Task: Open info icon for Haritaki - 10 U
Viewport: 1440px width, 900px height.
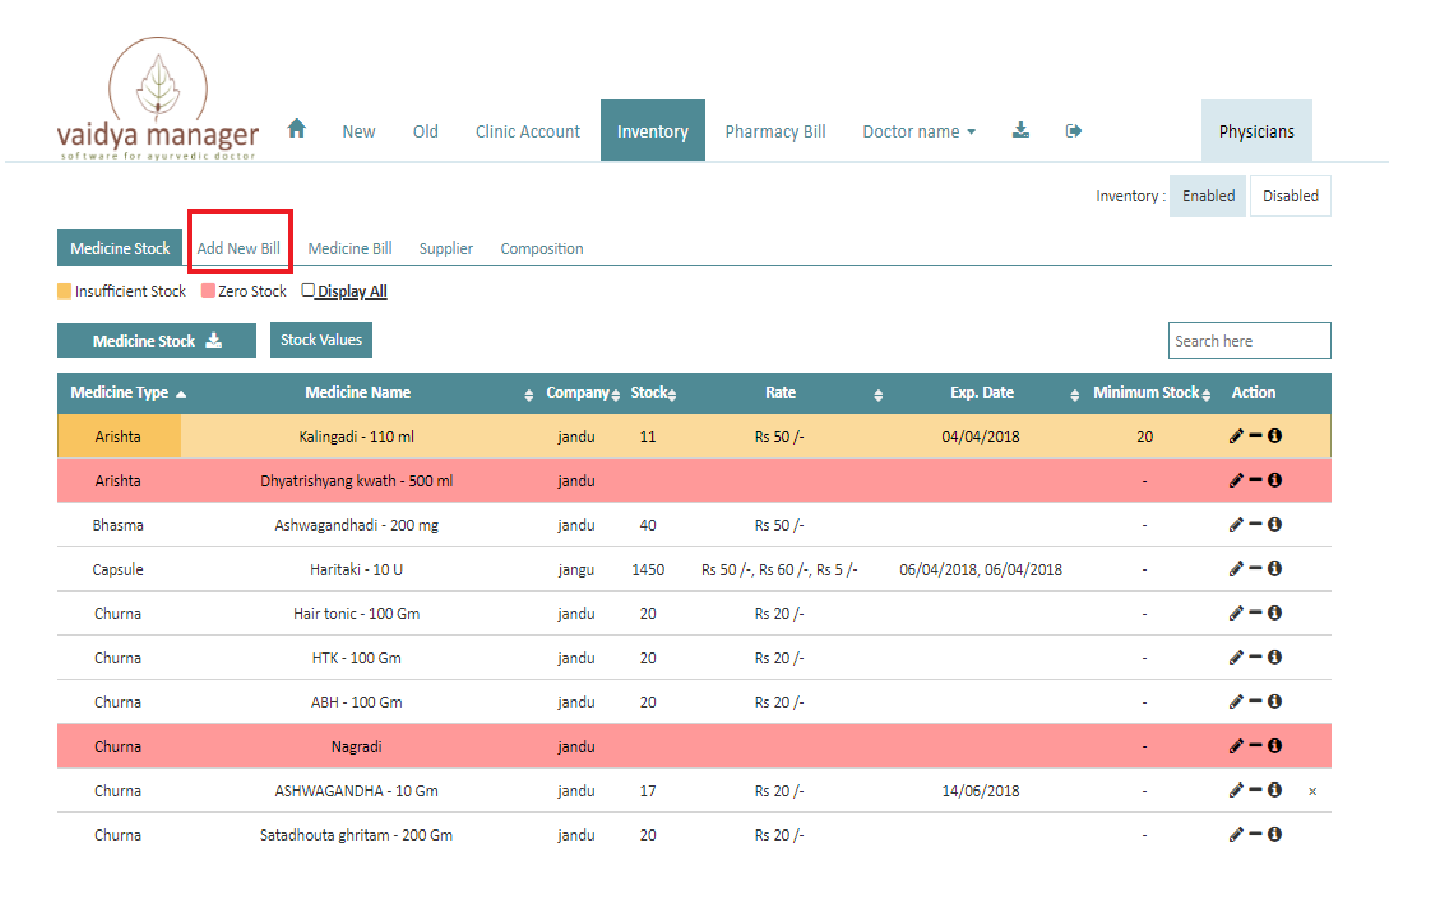Action: pos(1275,569)
